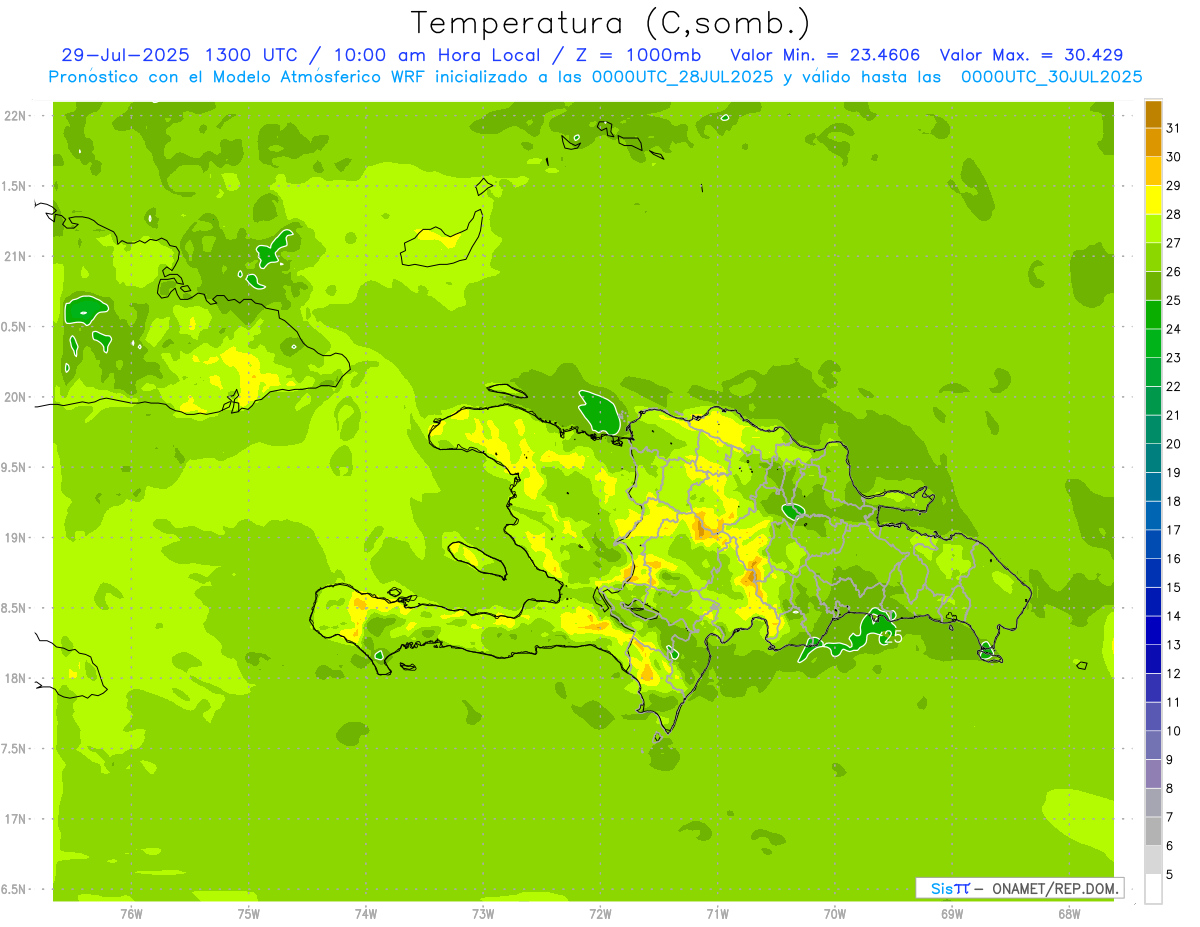Click the SisTT ONAMET/REP.DOM. logo box
Screen dimensions: 1200x927
coord(1019,888)
